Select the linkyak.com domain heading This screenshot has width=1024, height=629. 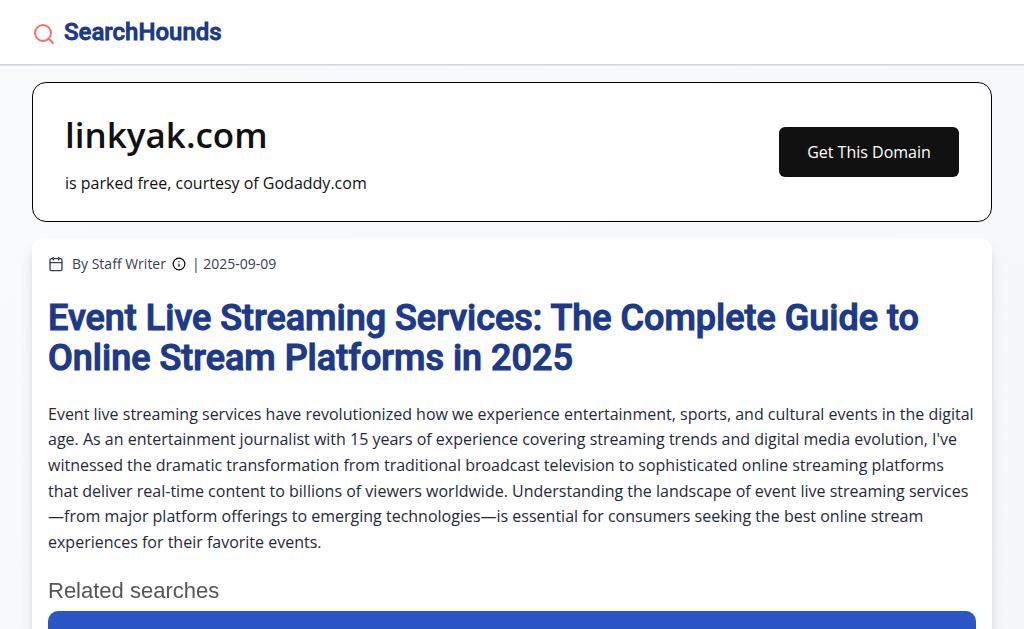pyautogui.click(x=166, y=136)
